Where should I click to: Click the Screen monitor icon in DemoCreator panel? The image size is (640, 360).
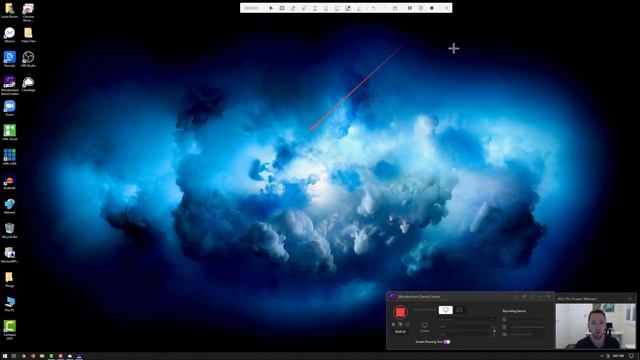(425, 326)
